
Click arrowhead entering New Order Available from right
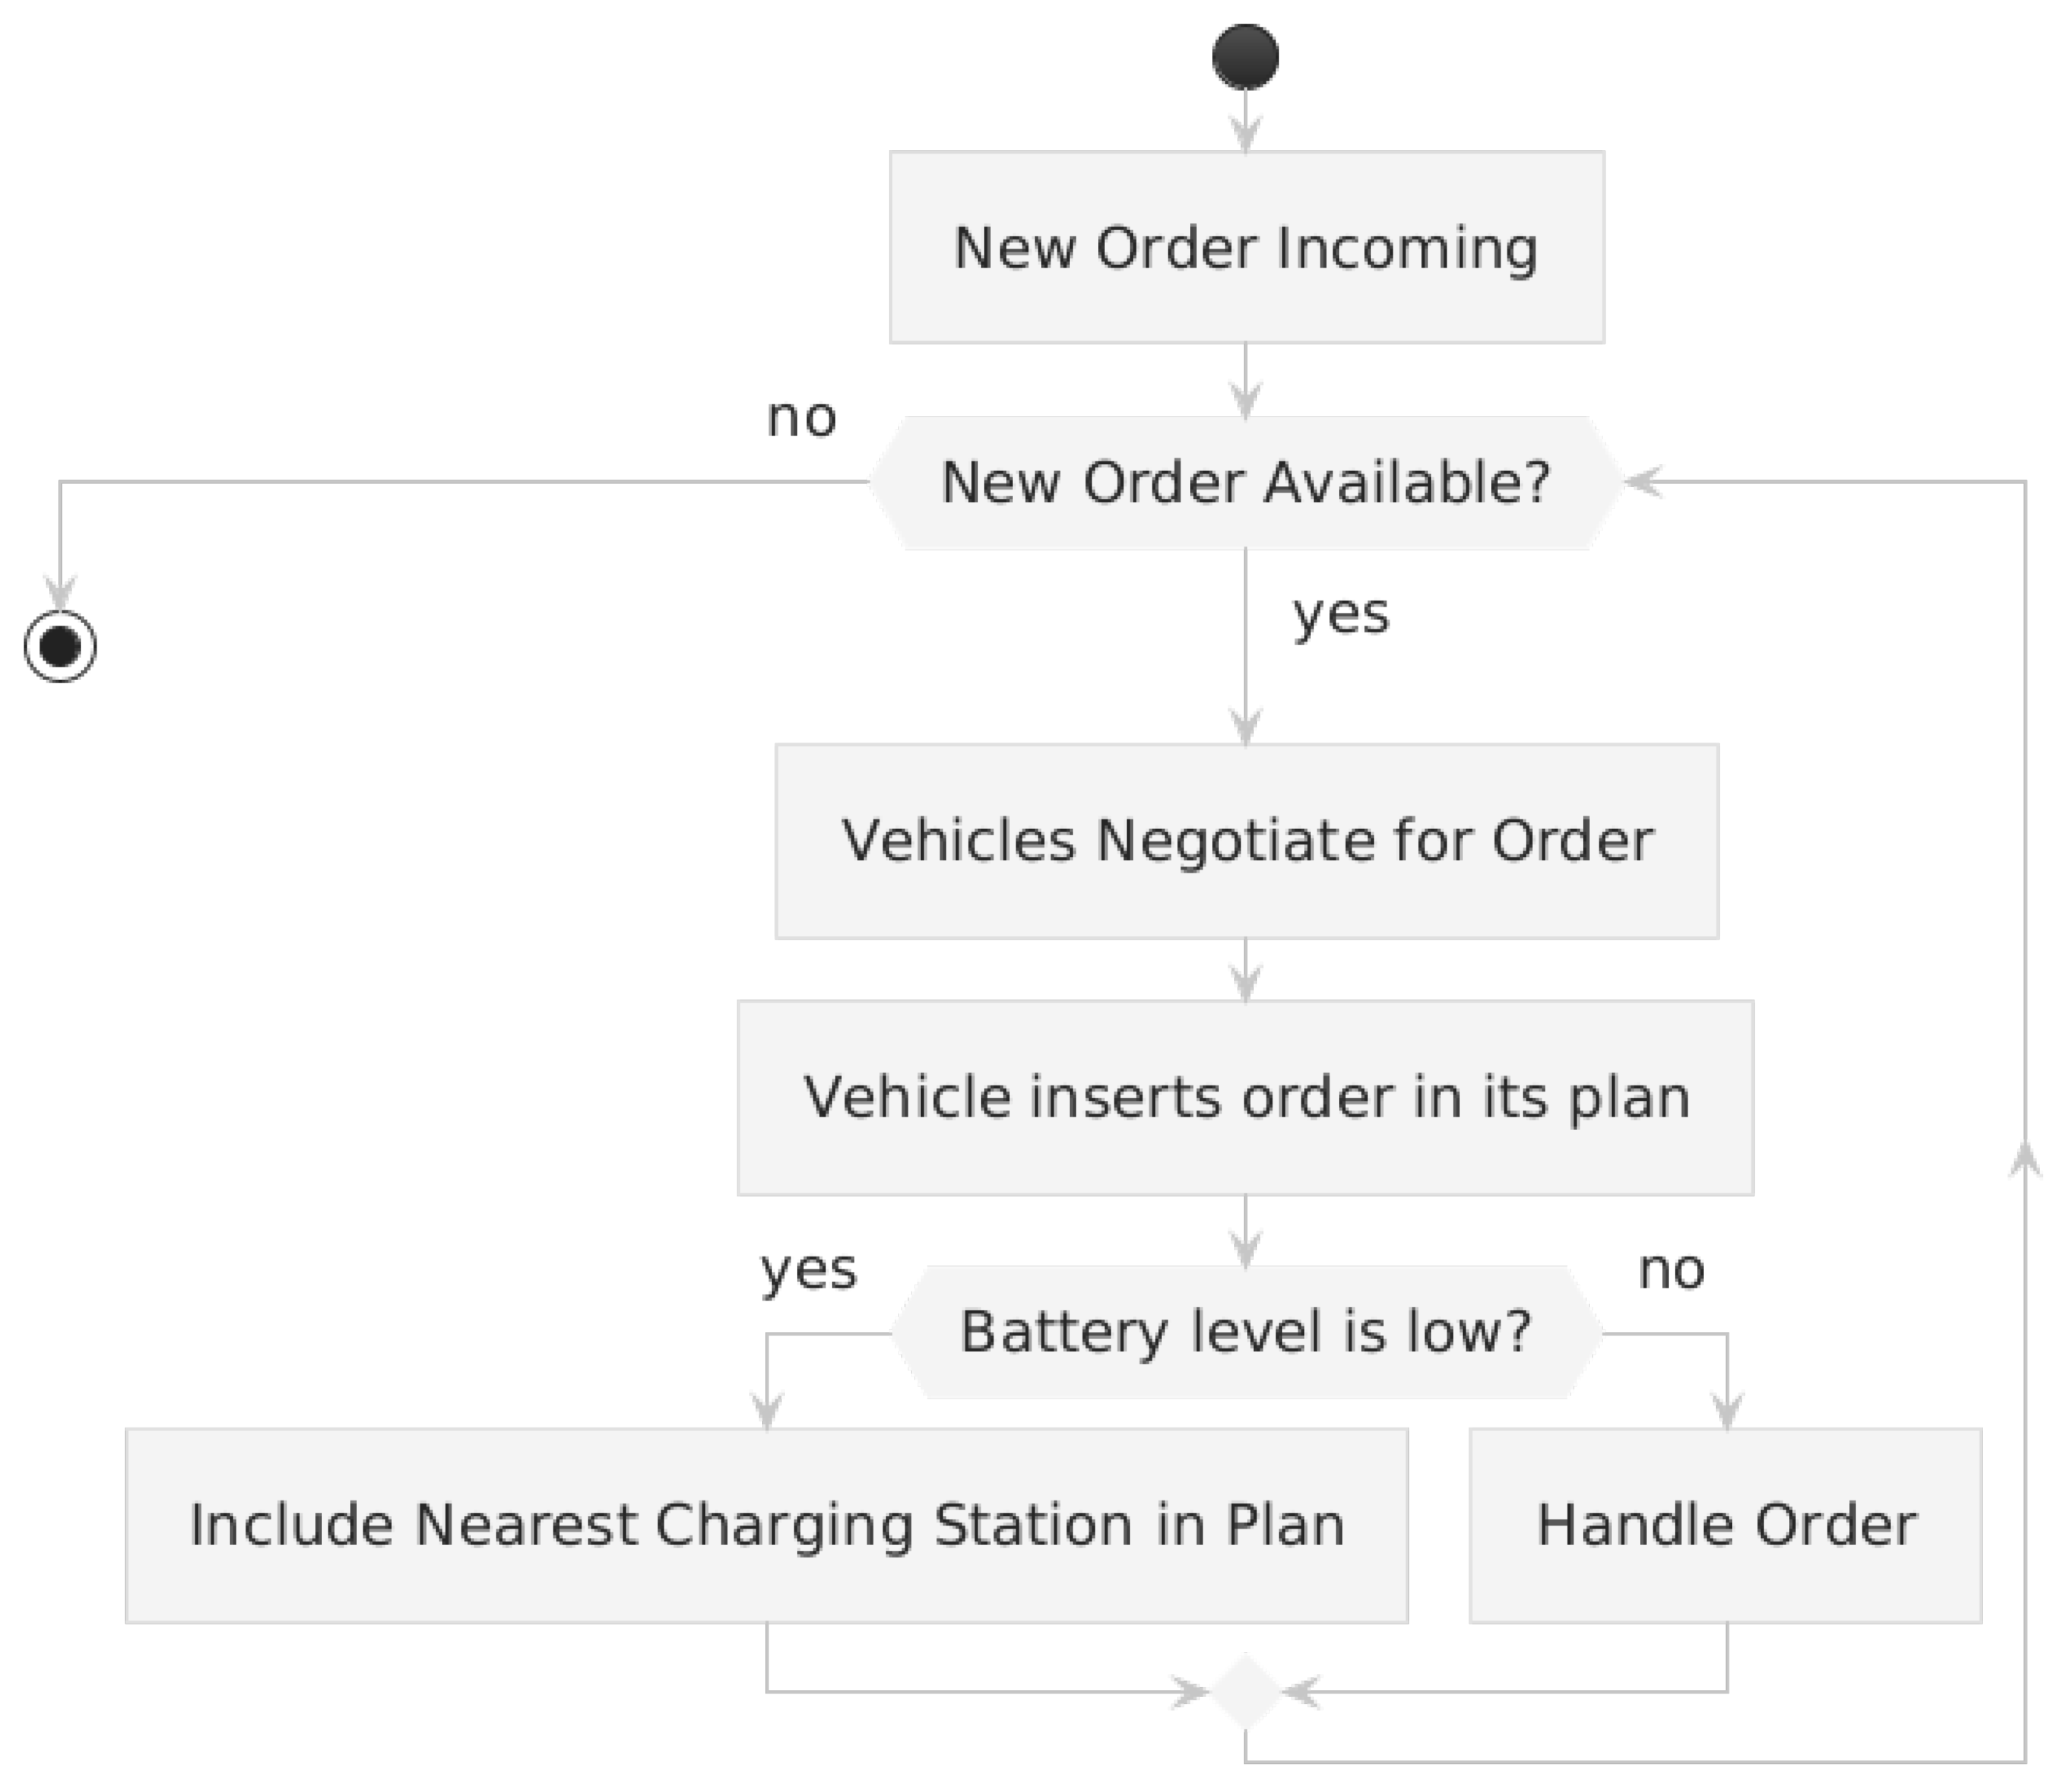(x=1640, y=482)
